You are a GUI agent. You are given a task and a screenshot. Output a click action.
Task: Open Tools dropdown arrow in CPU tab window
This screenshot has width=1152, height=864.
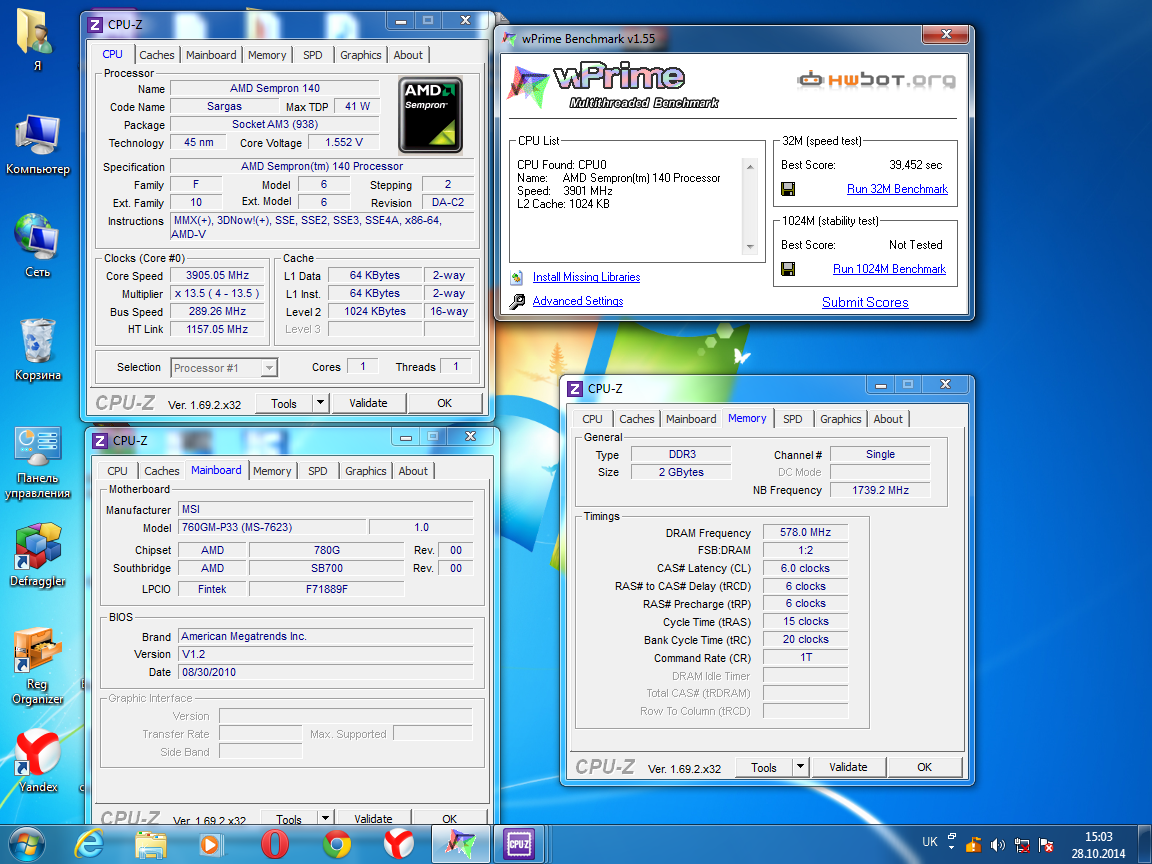[x=320, y=403]
